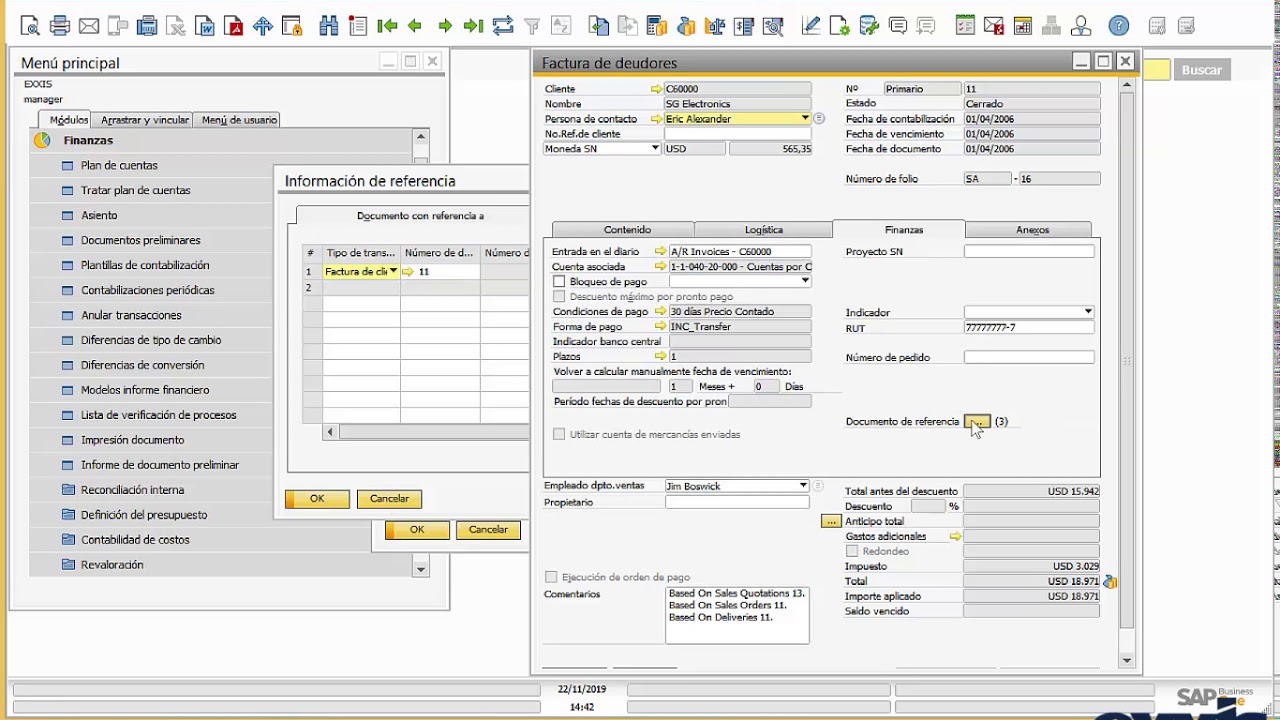Image resolution: width=1280 pixels, height=720 pixels.
Task: Export to Microsoft Word icon
Action: (206, 26)
